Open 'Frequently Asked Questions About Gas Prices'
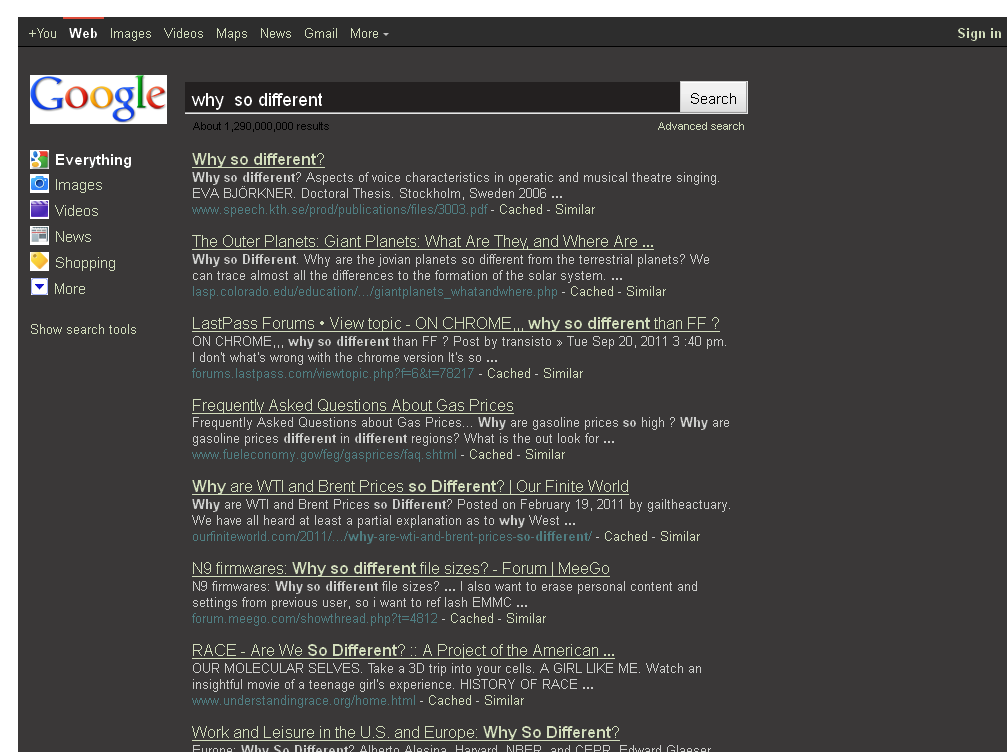Screen dimensions: 1007x752 [353, 405]
